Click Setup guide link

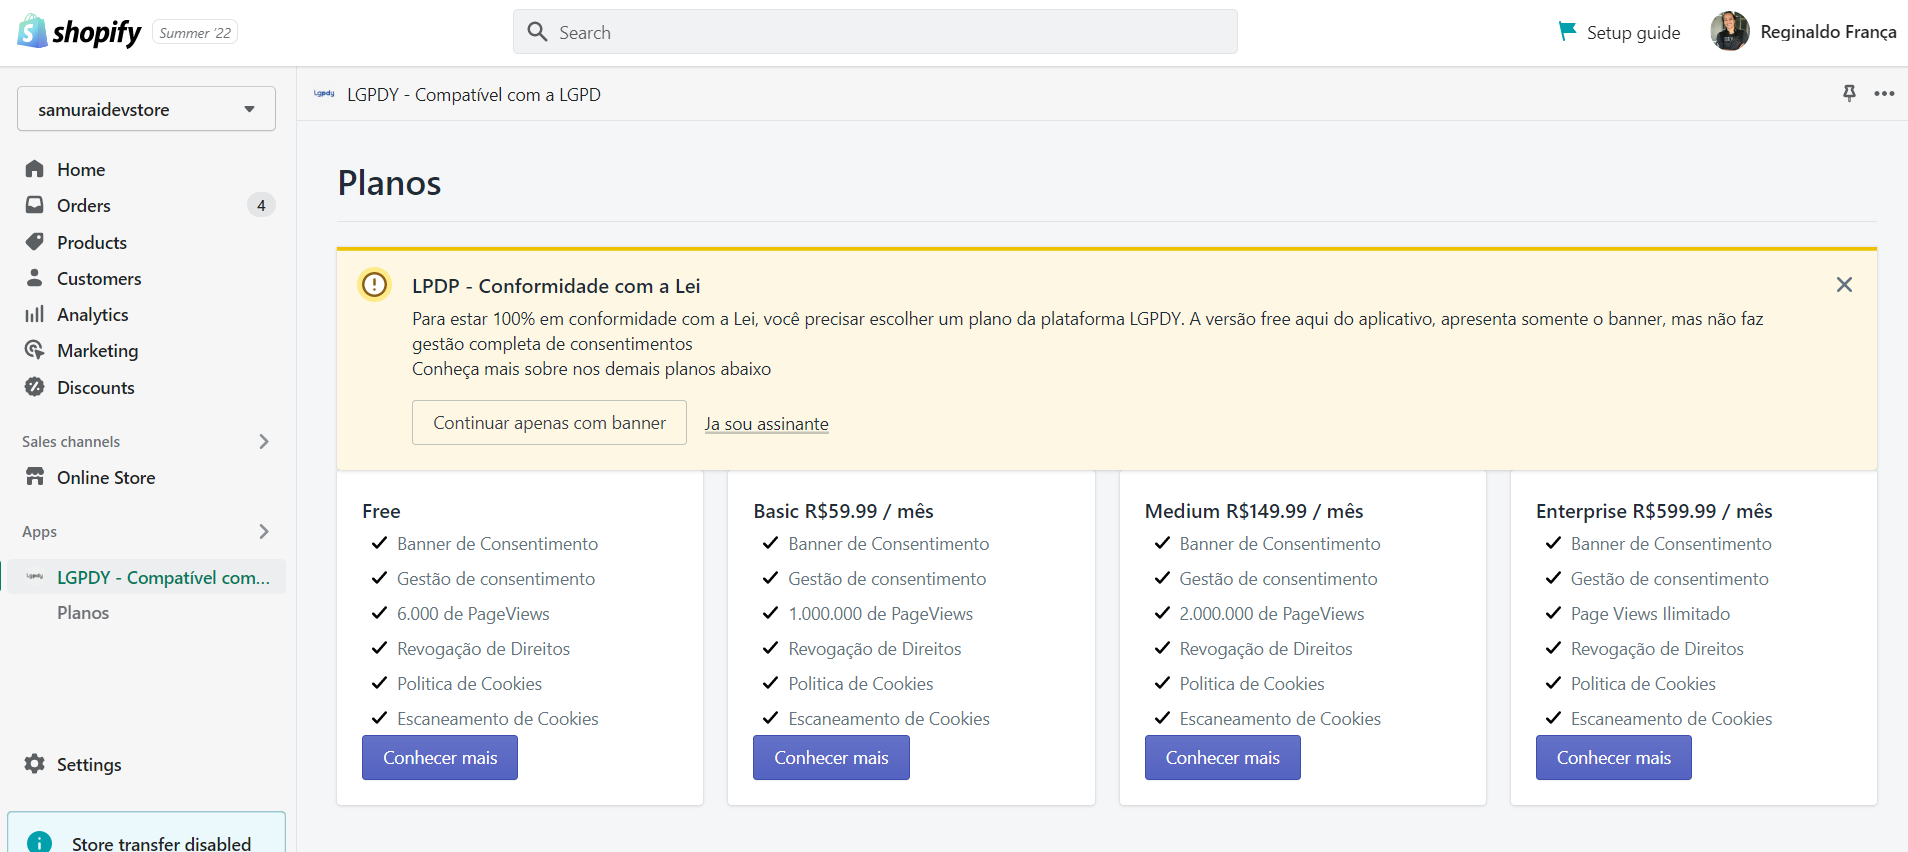[x=1620, y=32]
